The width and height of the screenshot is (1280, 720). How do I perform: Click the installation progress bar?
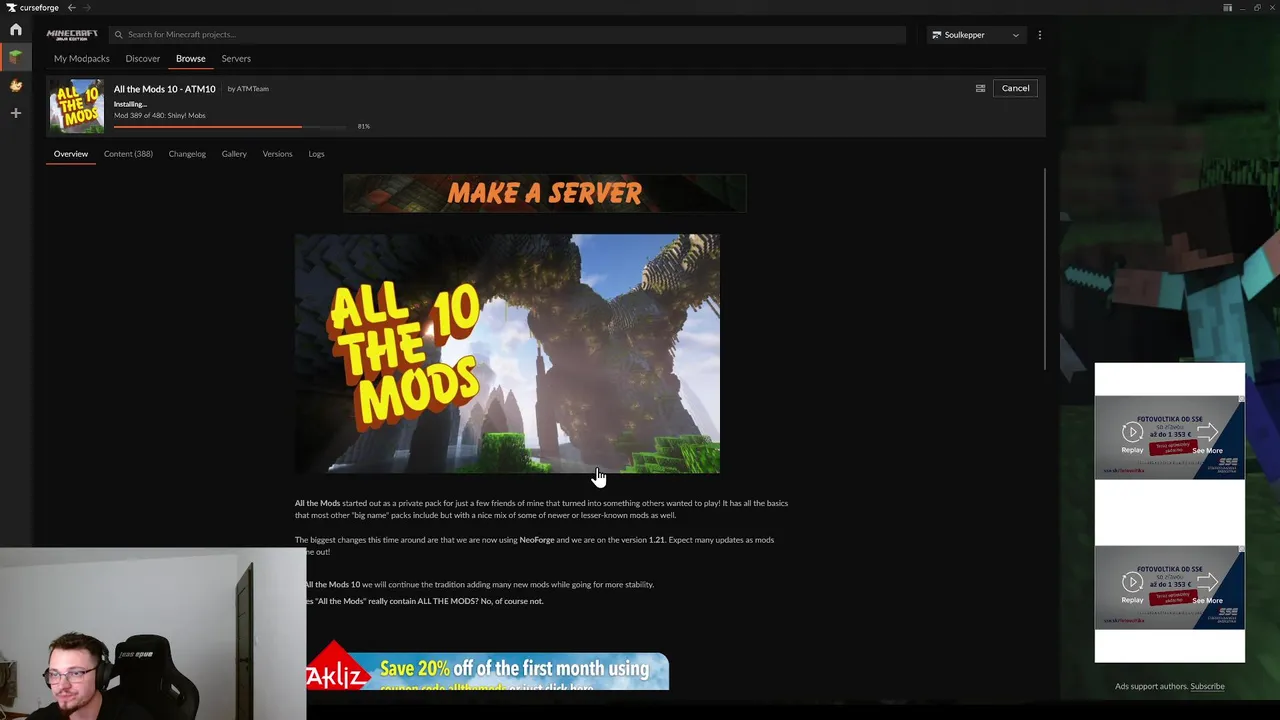click(x=232, y=126)
